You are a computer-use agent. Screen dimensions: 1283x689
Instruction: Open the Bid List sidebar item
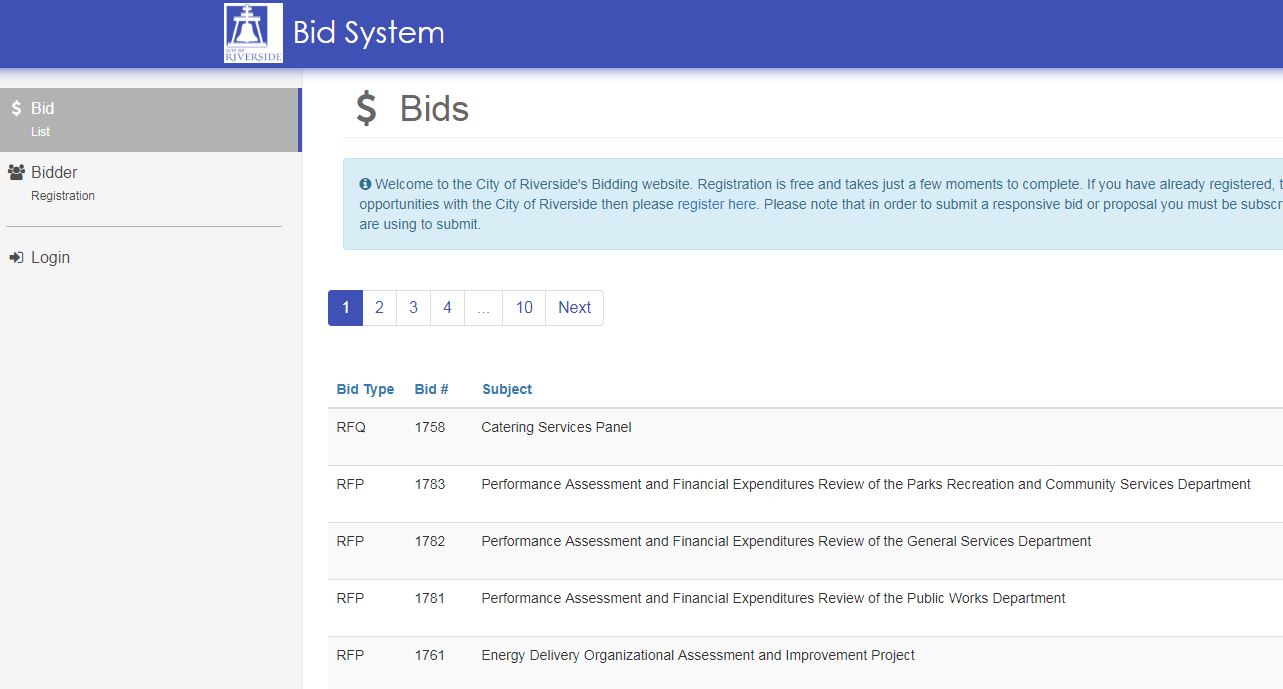[150, 120]
